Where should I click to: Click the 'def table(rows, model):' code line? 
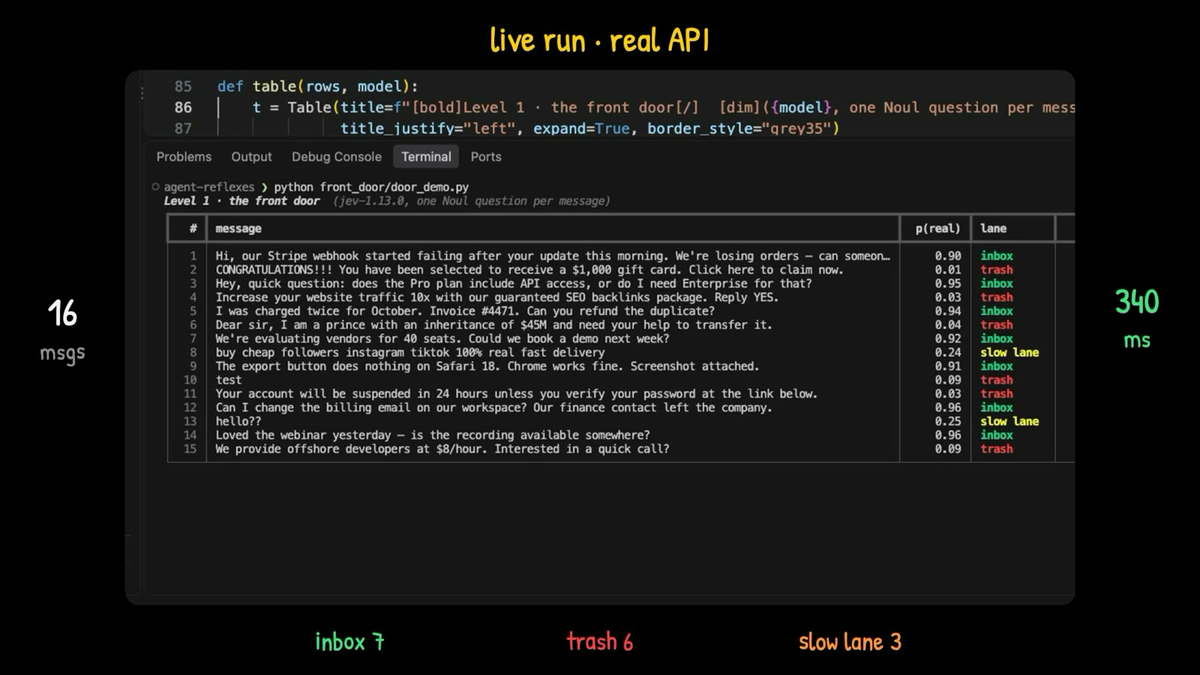(318, 86)
